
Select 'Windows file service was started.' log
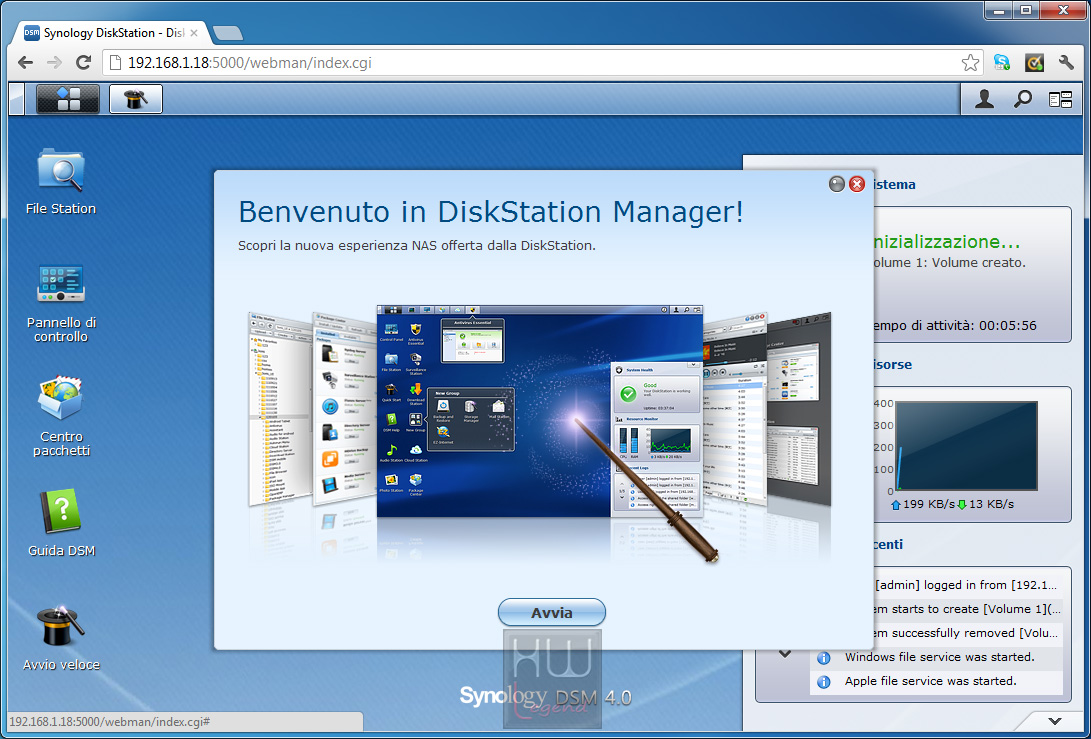(939, 657)
